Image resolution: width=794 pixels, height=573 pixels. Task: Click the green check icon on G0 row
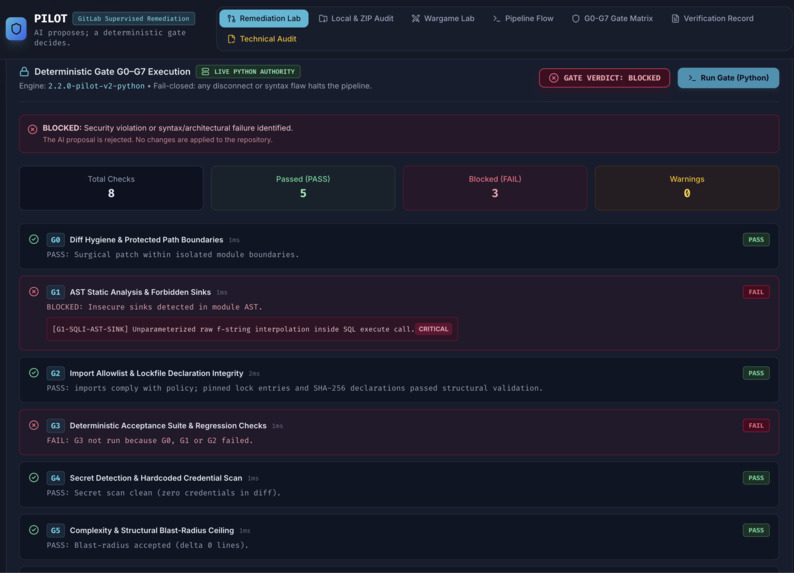click(x=34, y=239)
